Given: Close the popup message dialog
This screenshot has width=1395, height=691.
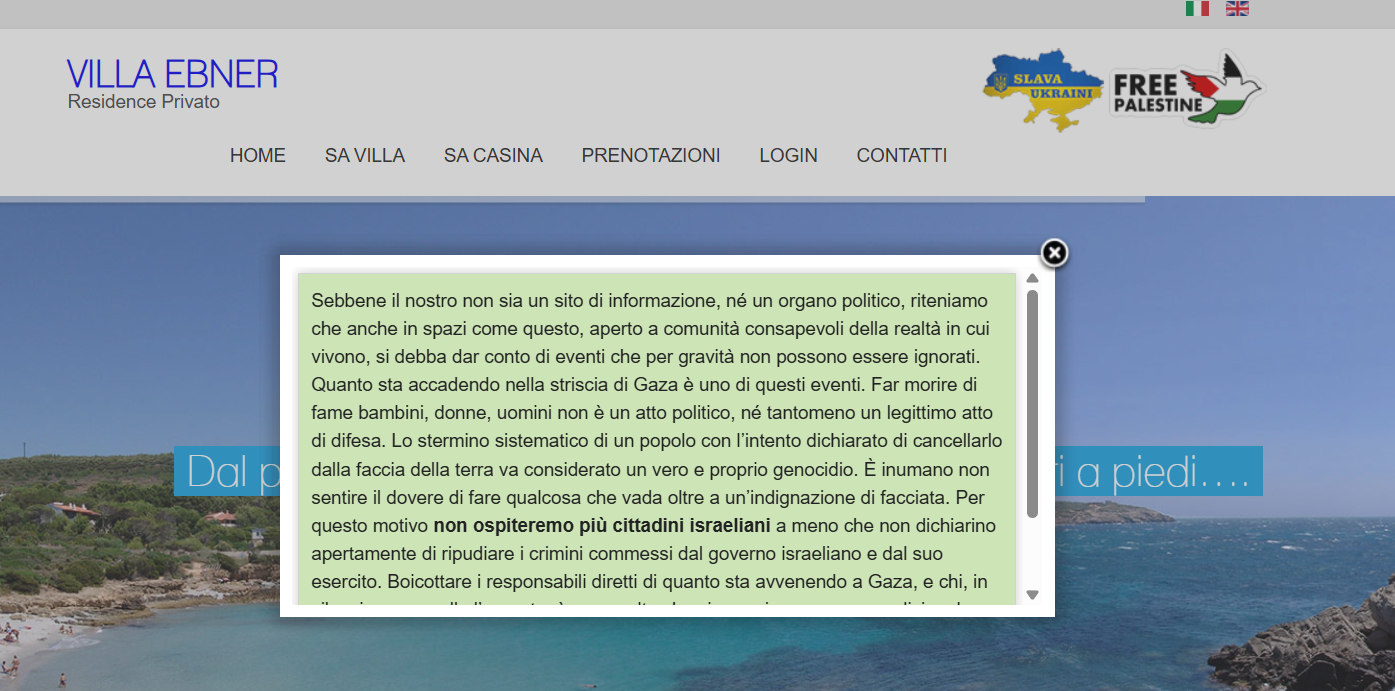Looking at the screenshot, I should point(1054,253).
